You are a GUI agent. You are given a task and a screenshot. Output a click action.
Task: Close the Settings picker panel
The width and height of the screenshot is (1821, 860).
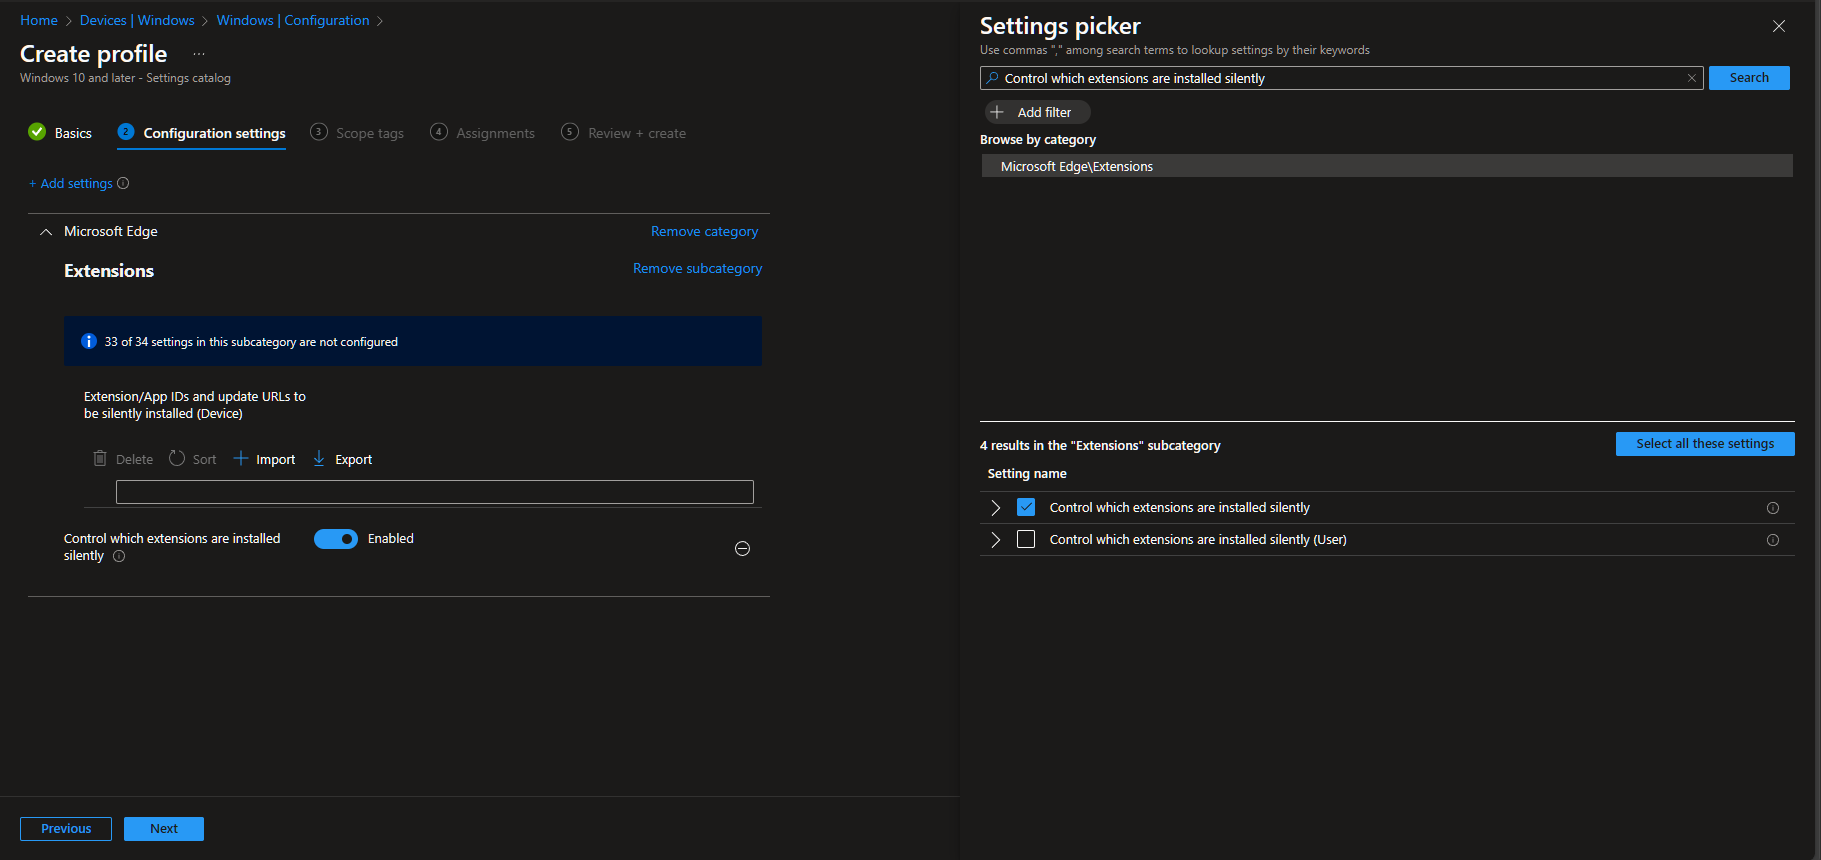[x=1779, y=26]
